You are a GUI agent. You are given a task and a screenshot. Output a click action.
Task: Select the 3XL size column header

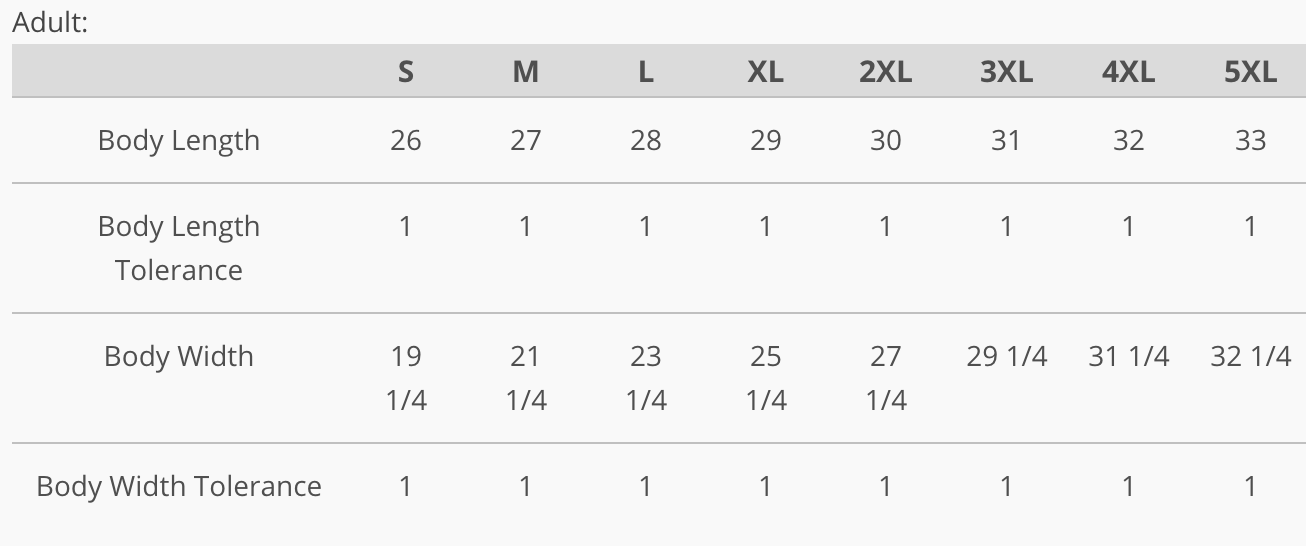click(1006, 72)
